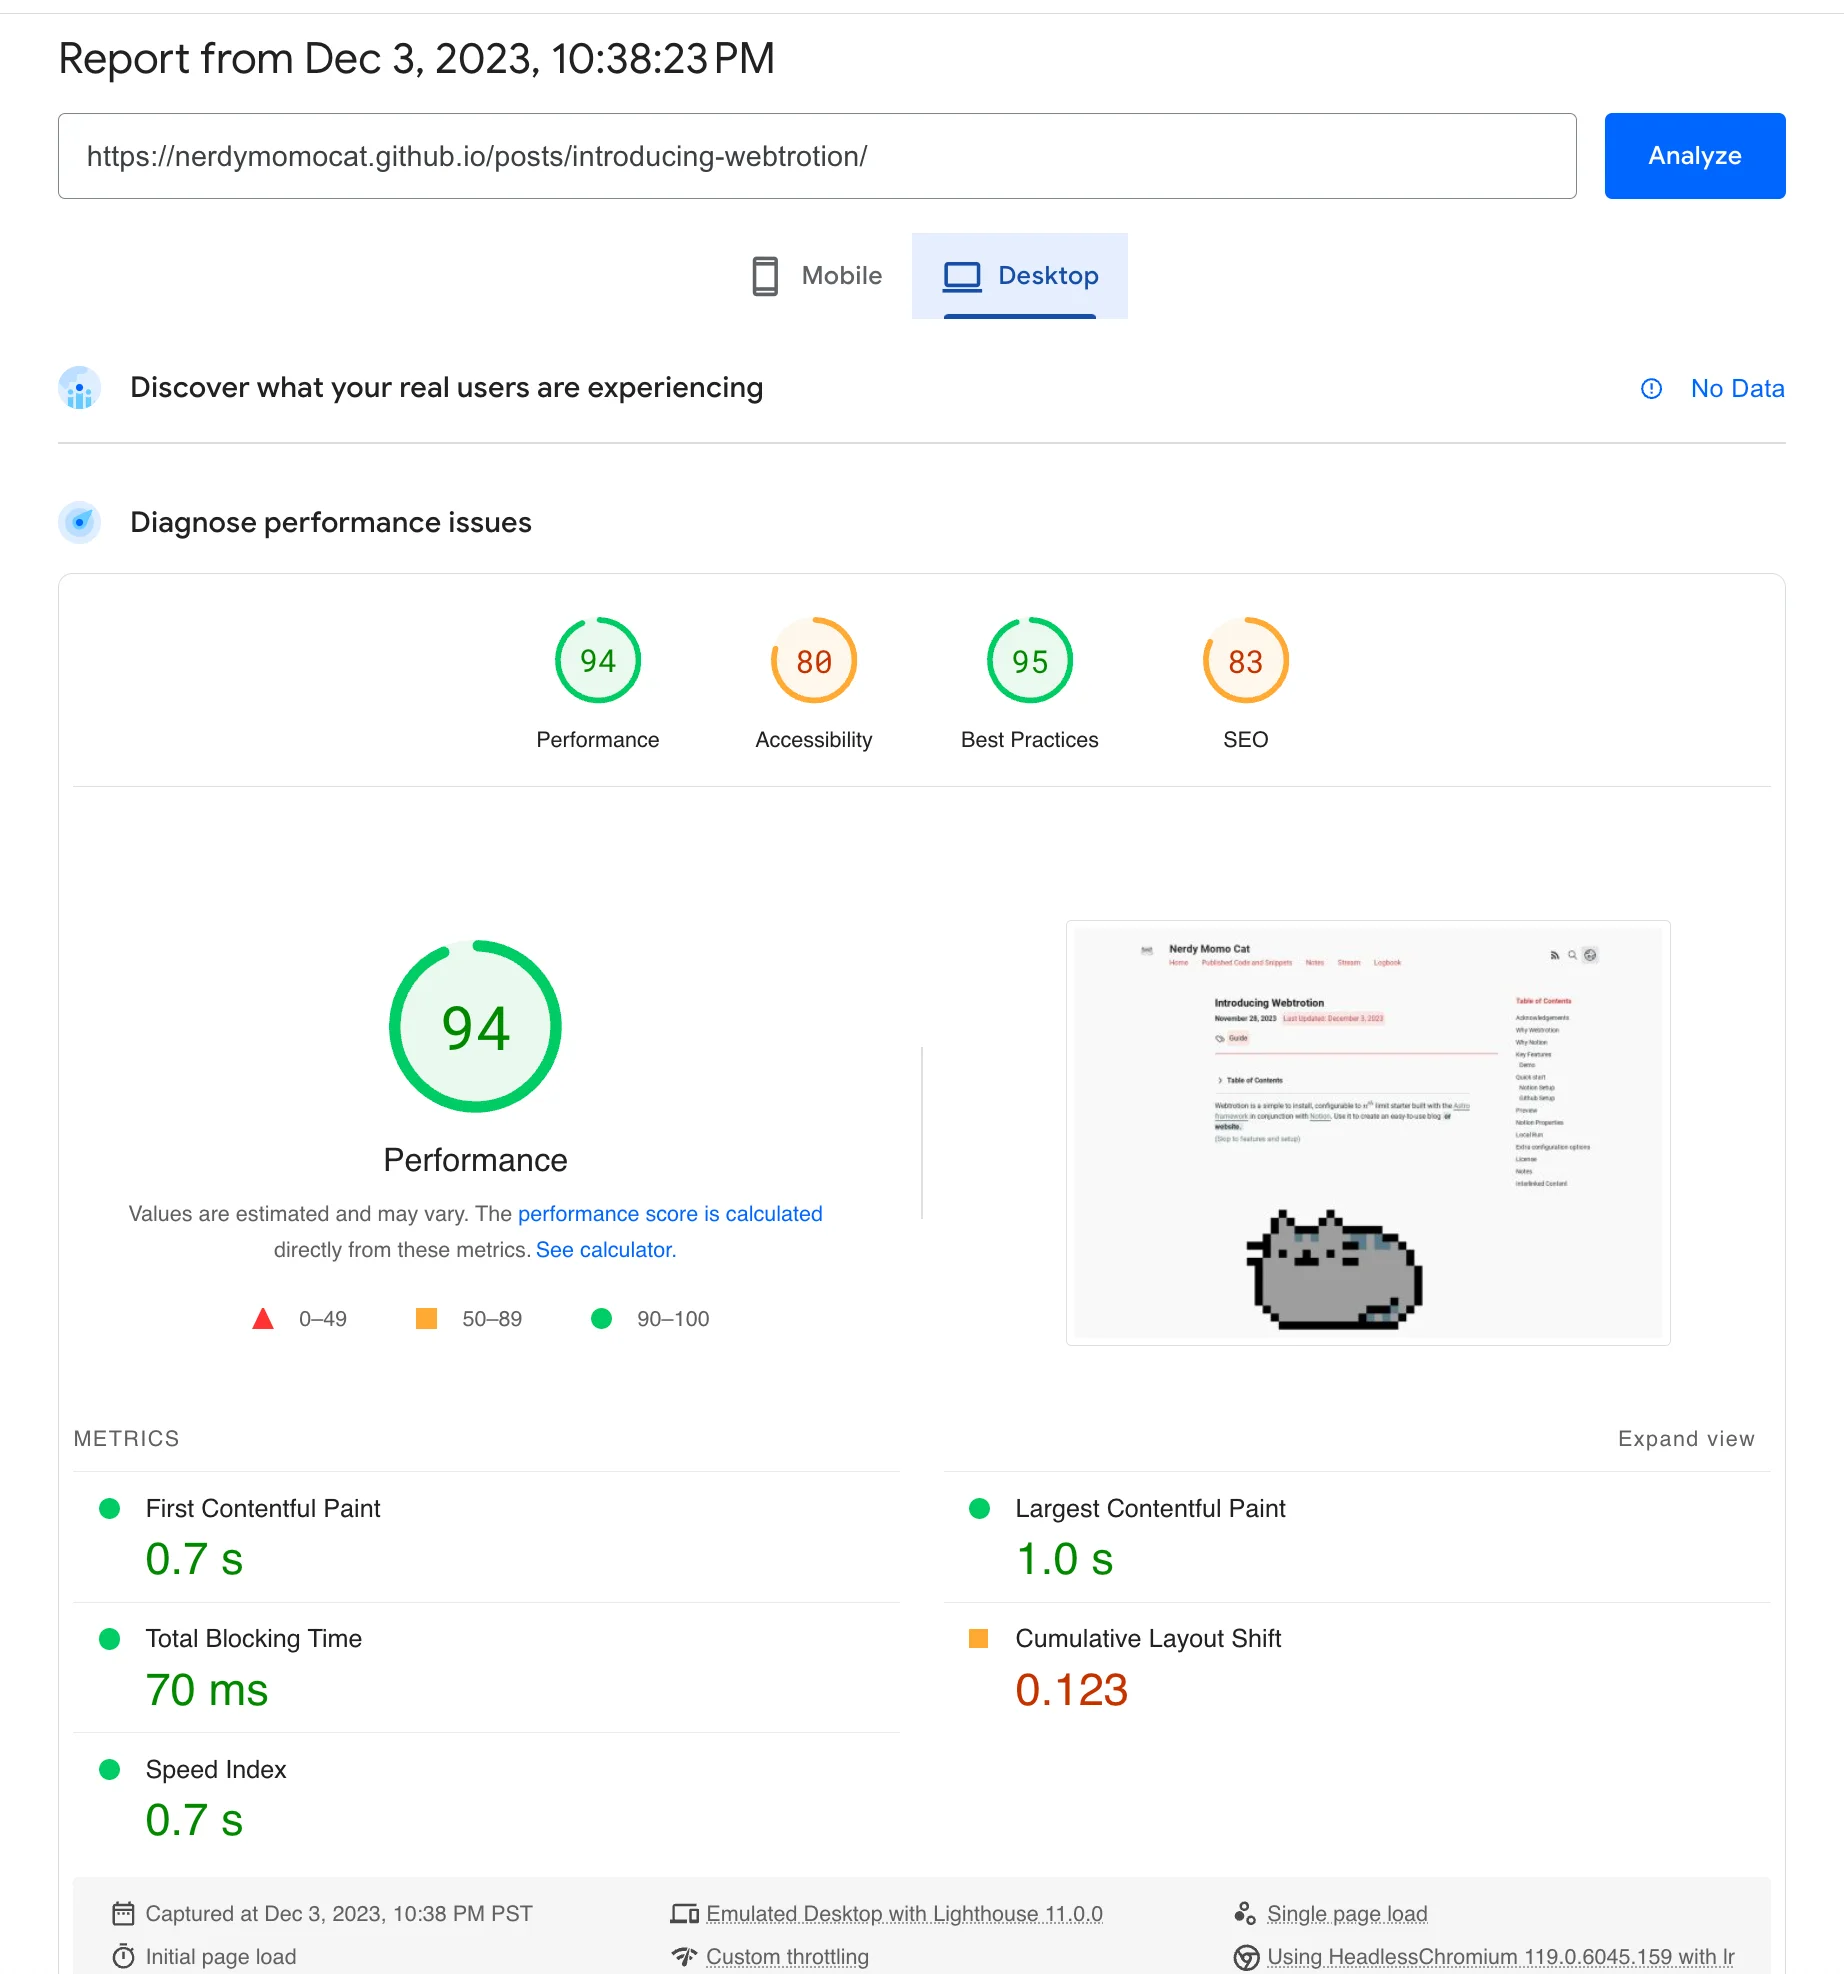Image resolution: width=1844 pixels, height=1974 pixels.
Task: Click the Diagnose performance issues icon
Action: click(80, 523)
